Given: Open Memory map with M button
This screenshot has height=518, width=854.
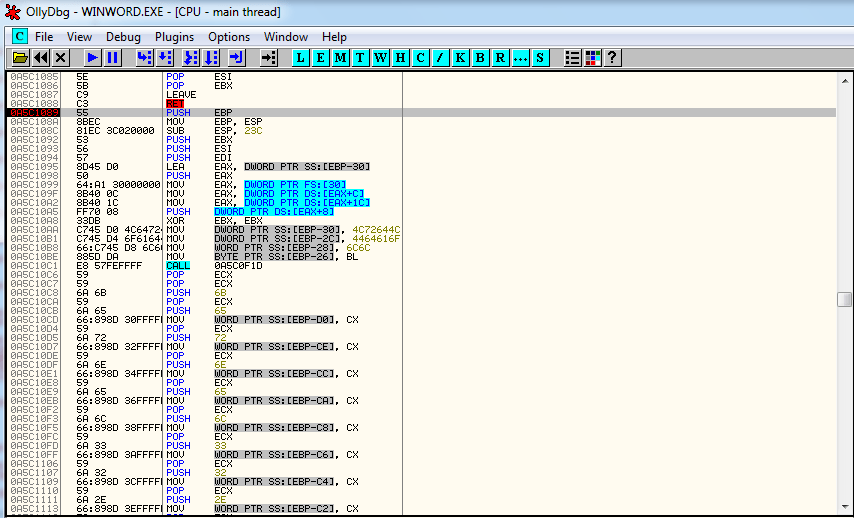Looking at the screenshot, I should coord(340,57).
